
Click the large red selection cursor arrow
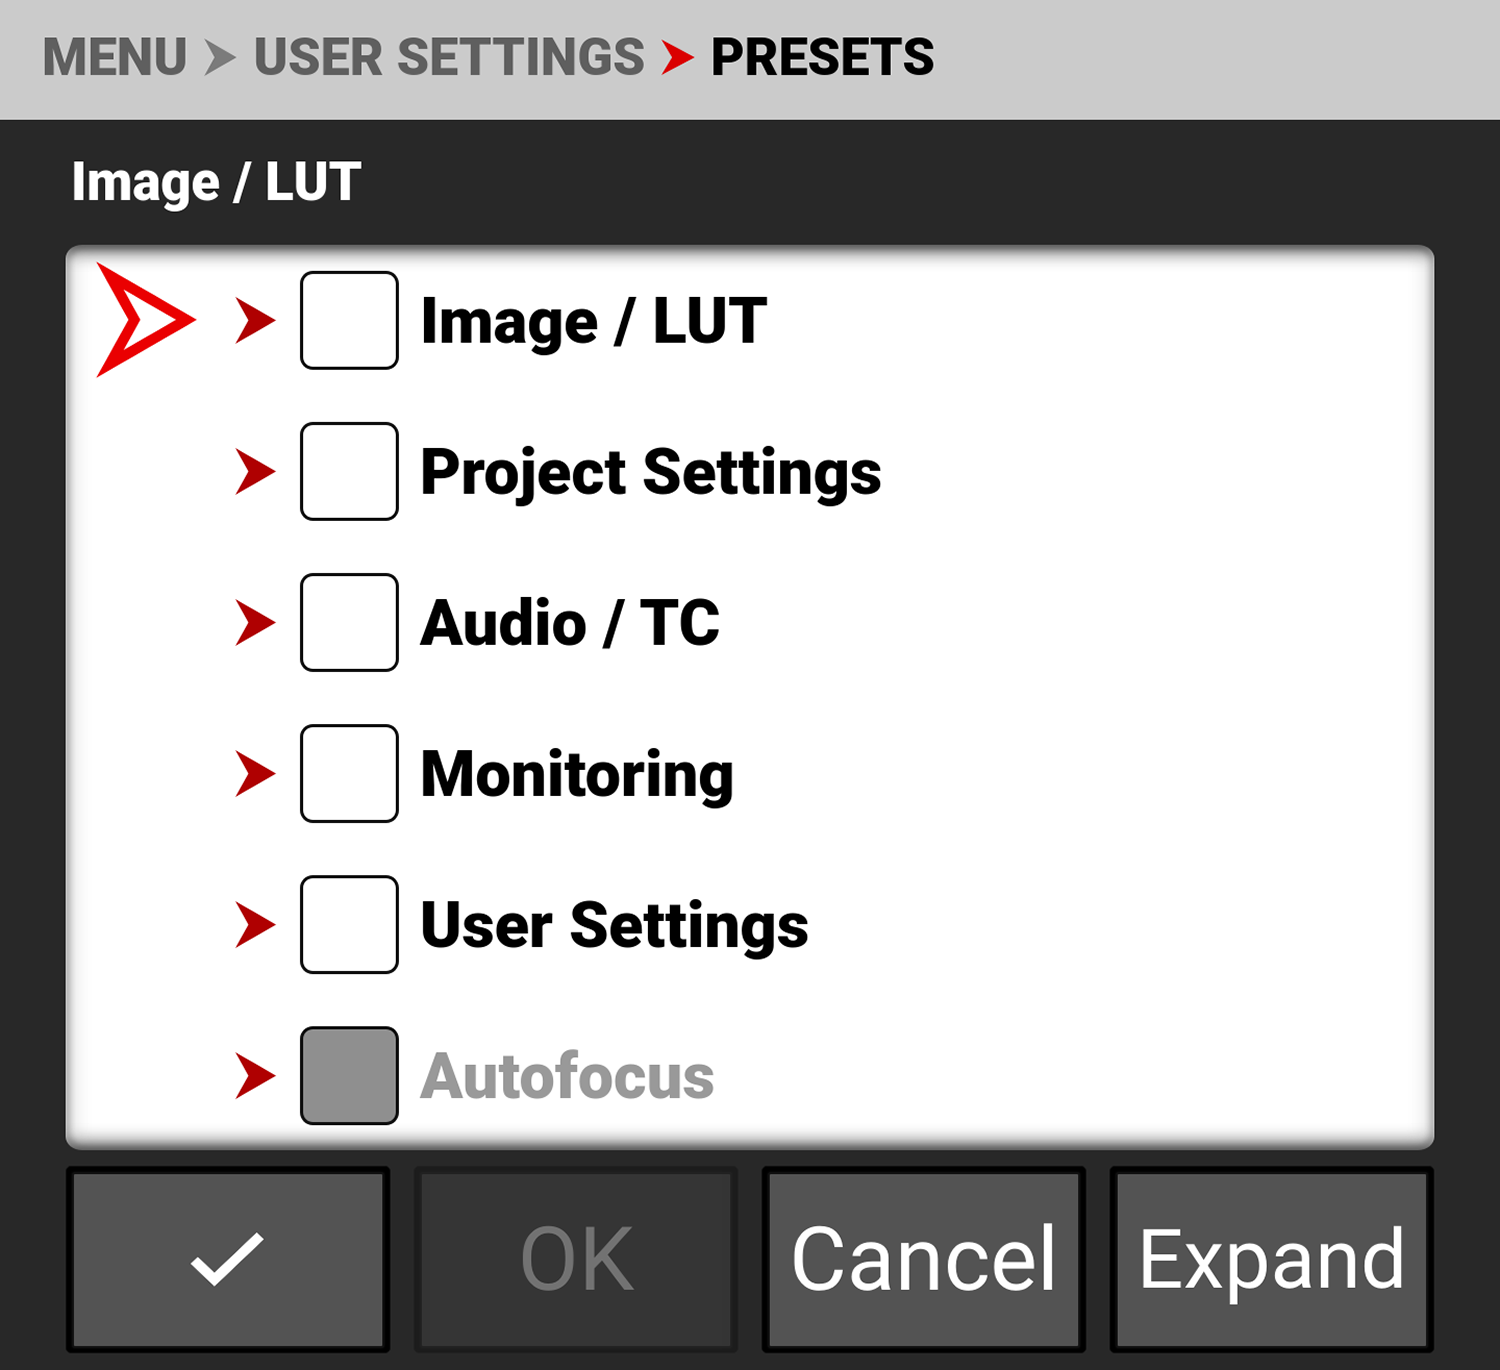tap(143, 320)
